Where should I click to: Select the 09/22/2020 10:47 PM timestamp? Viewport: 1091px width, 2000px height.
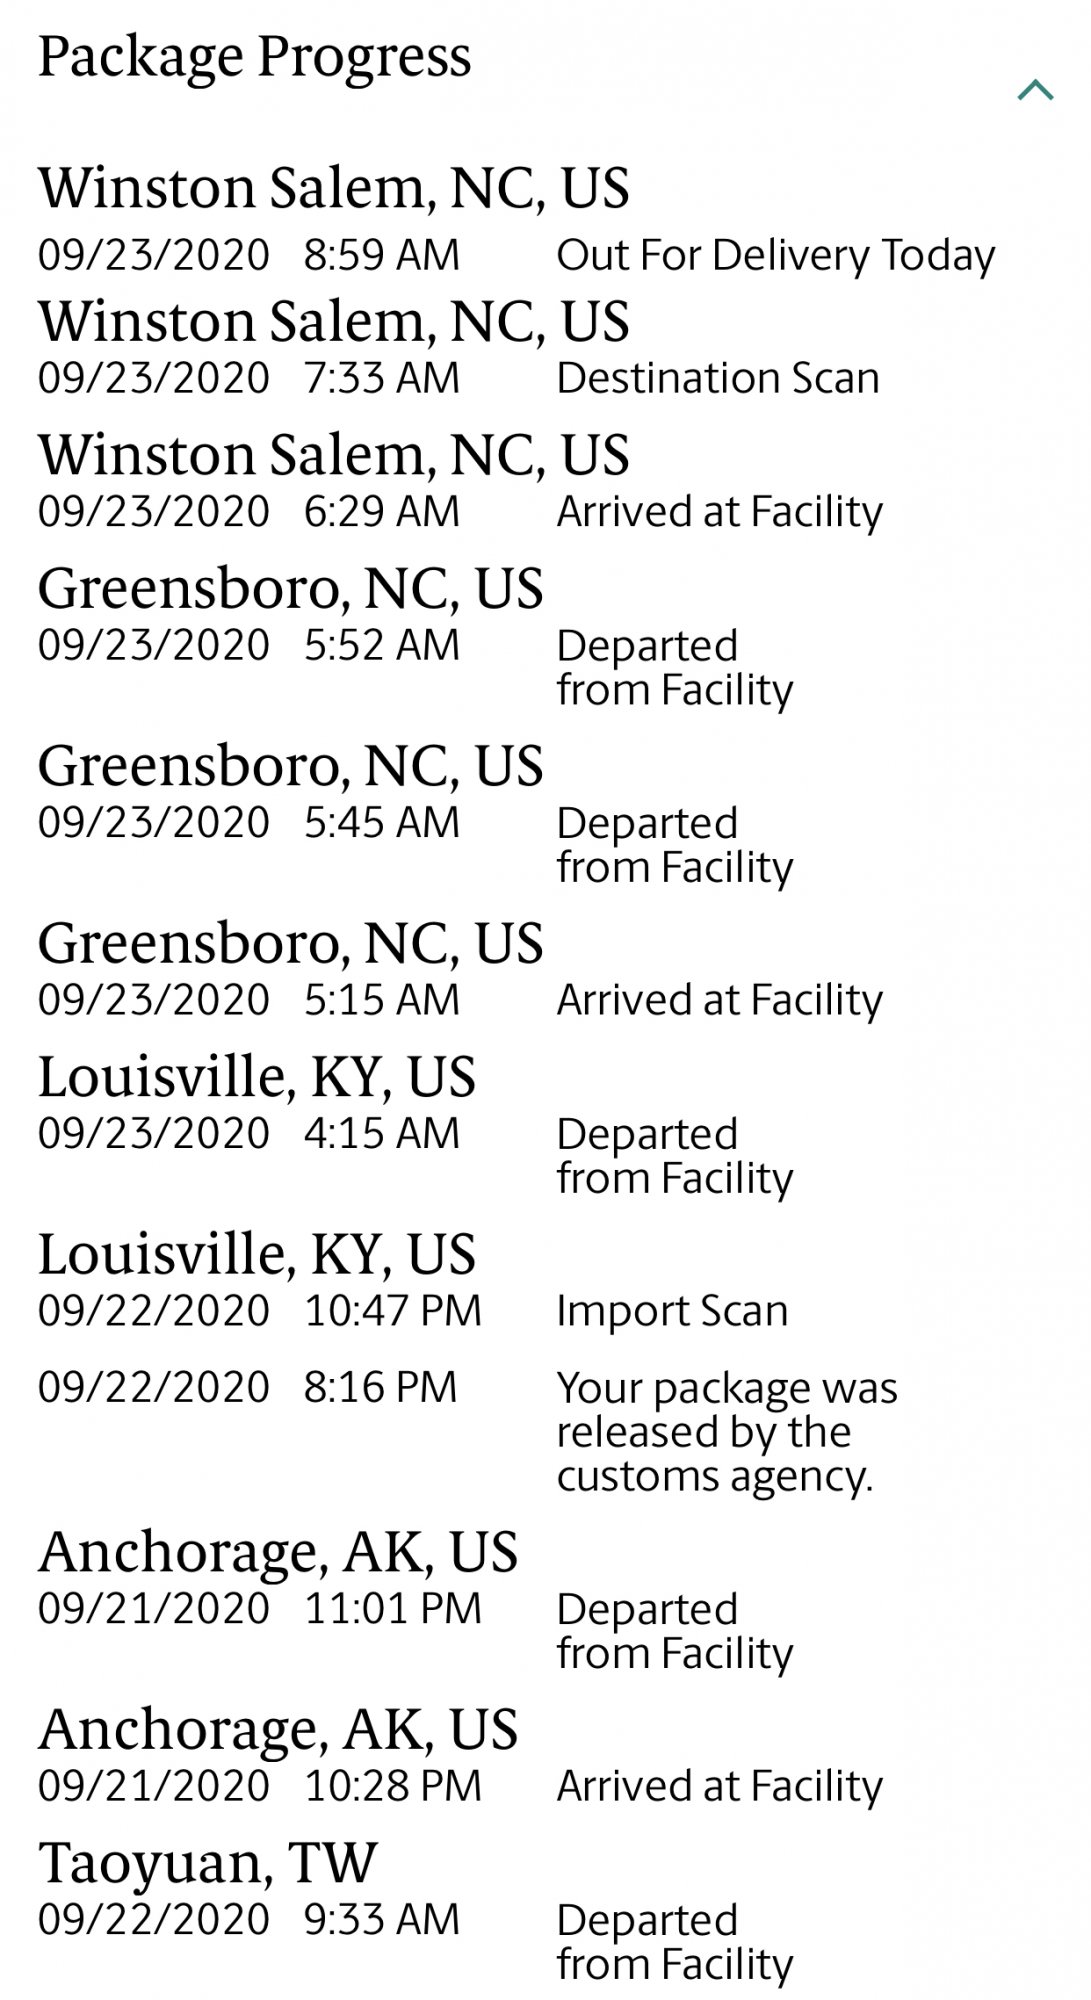260,1310
